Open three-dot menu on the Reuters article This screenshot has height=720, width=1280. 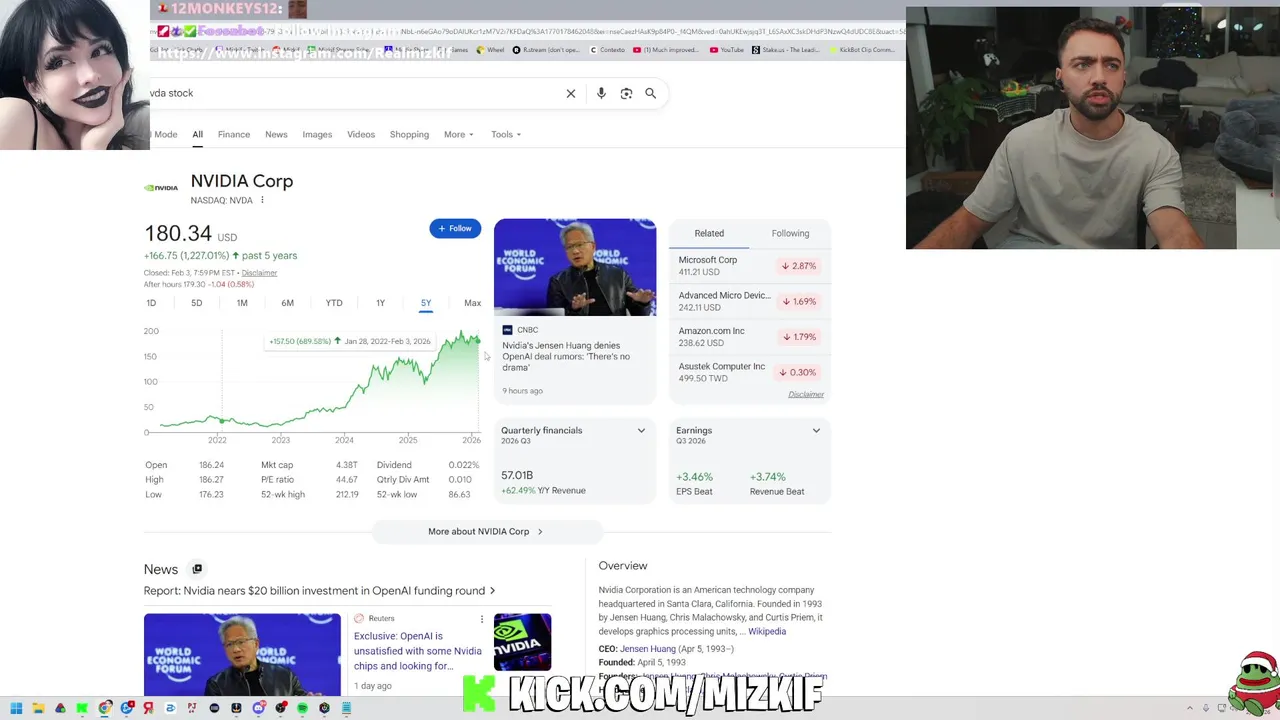[x=482, y=619]
